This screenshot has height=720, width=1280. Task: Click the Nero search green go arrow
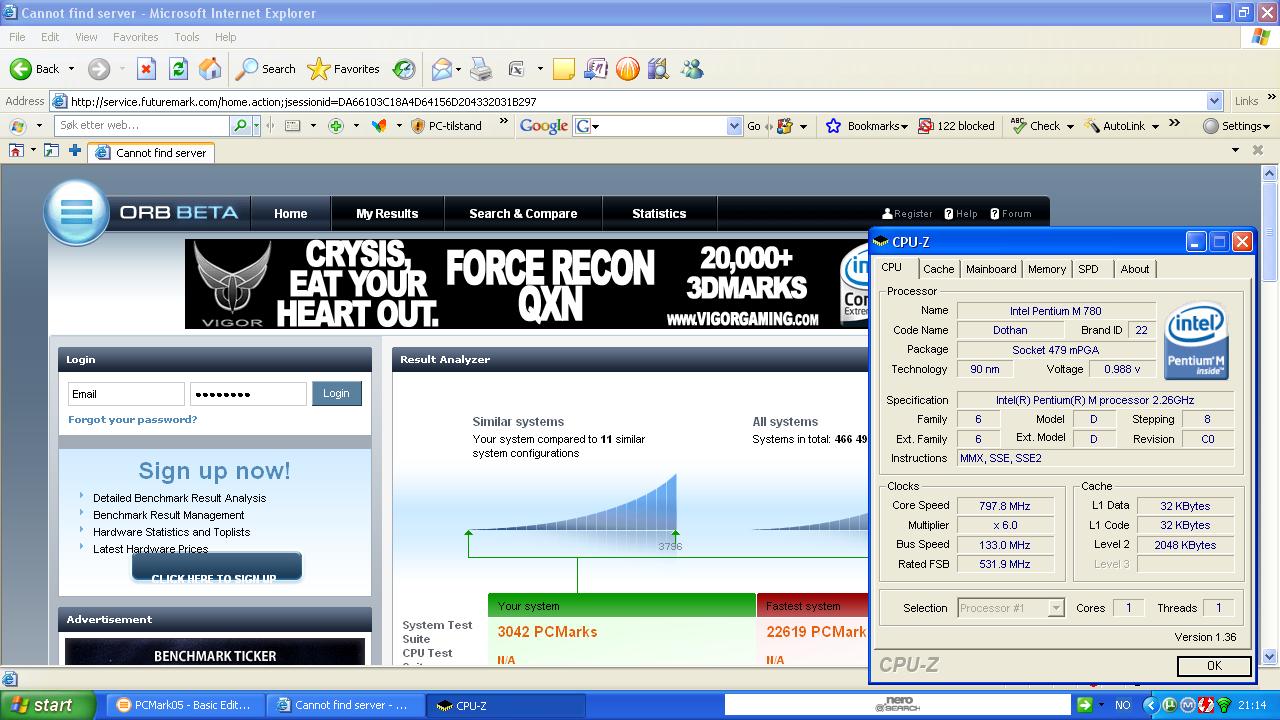1085,705
